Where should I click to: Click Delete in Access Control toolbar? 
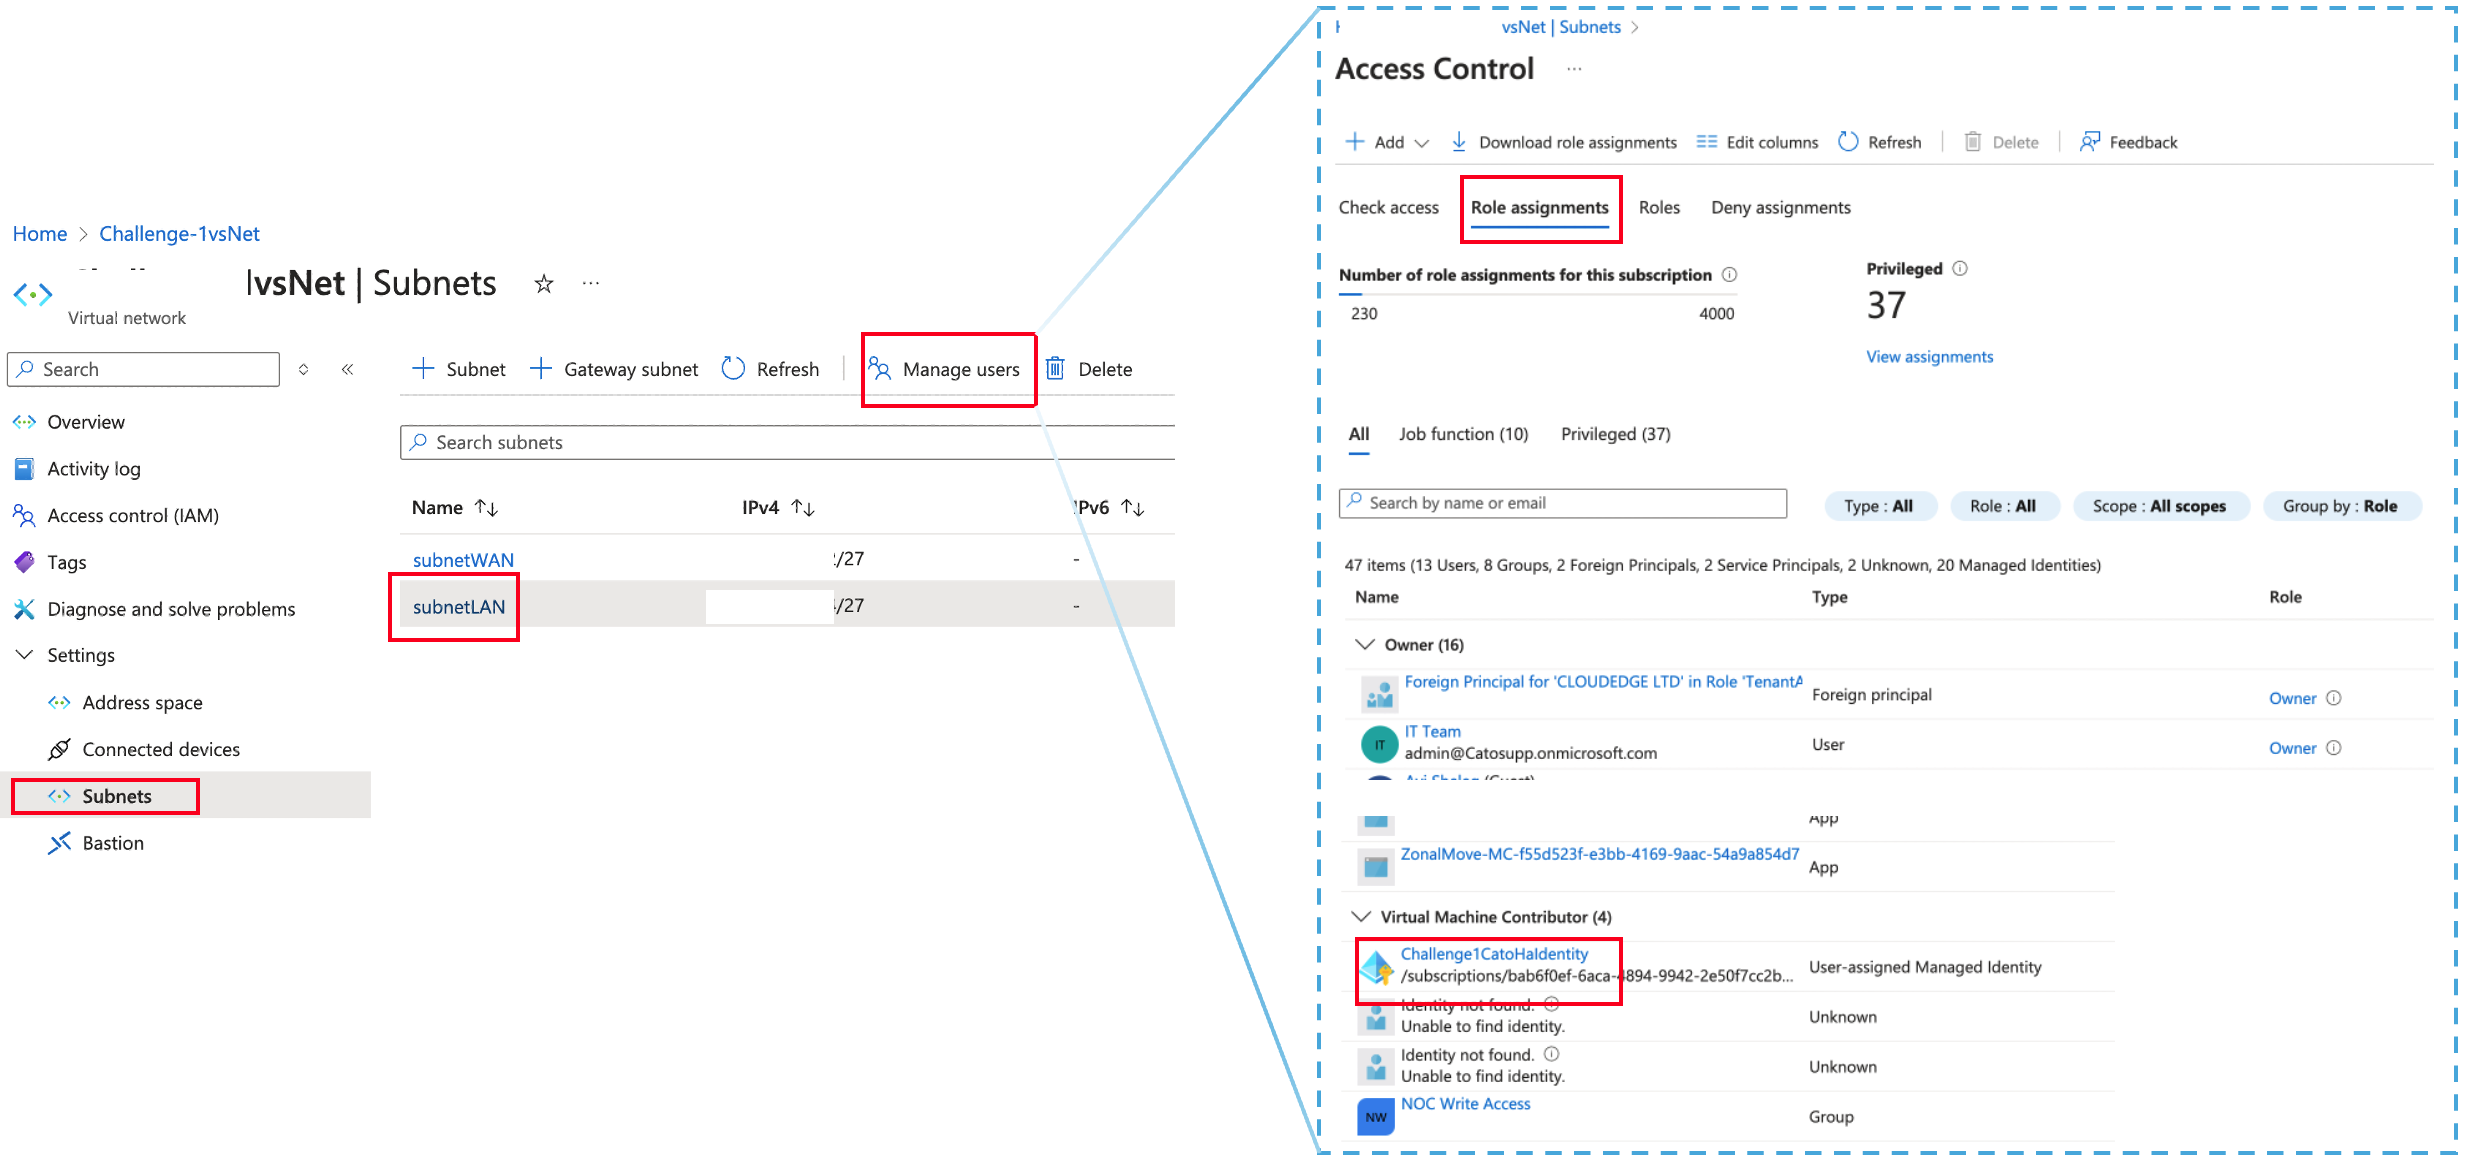pos(2001,142)
